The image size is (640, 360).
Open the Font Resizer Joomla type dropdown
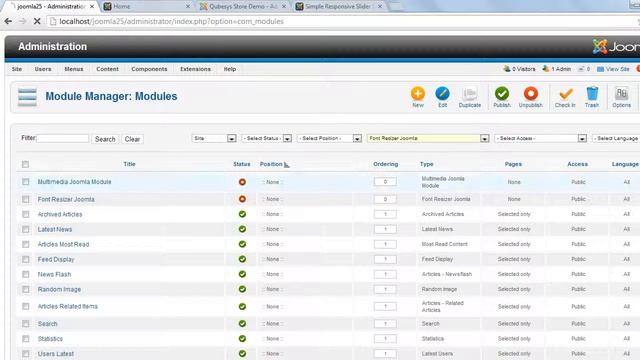click(428, 138)
